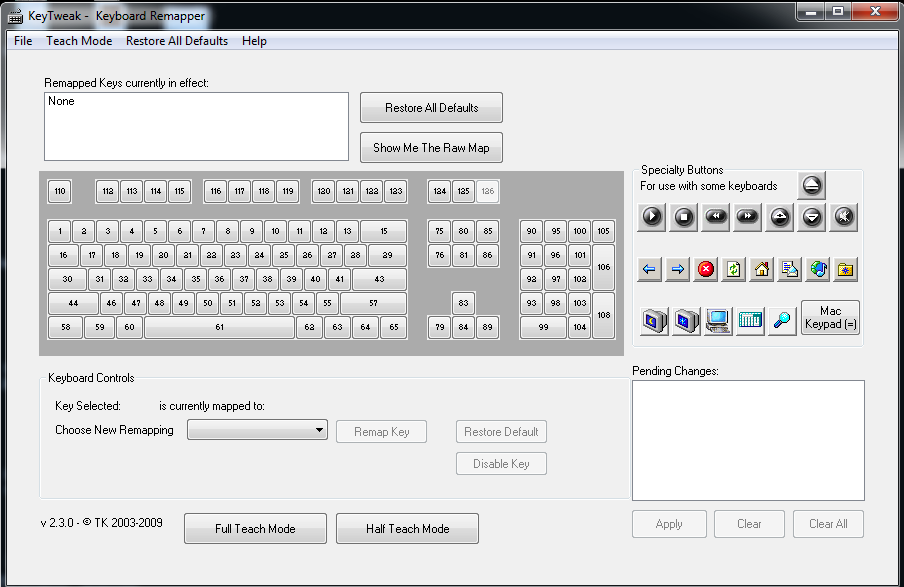Select keyboard key 112
Viewport: 904px width, 587px height.
pos(108,191)
